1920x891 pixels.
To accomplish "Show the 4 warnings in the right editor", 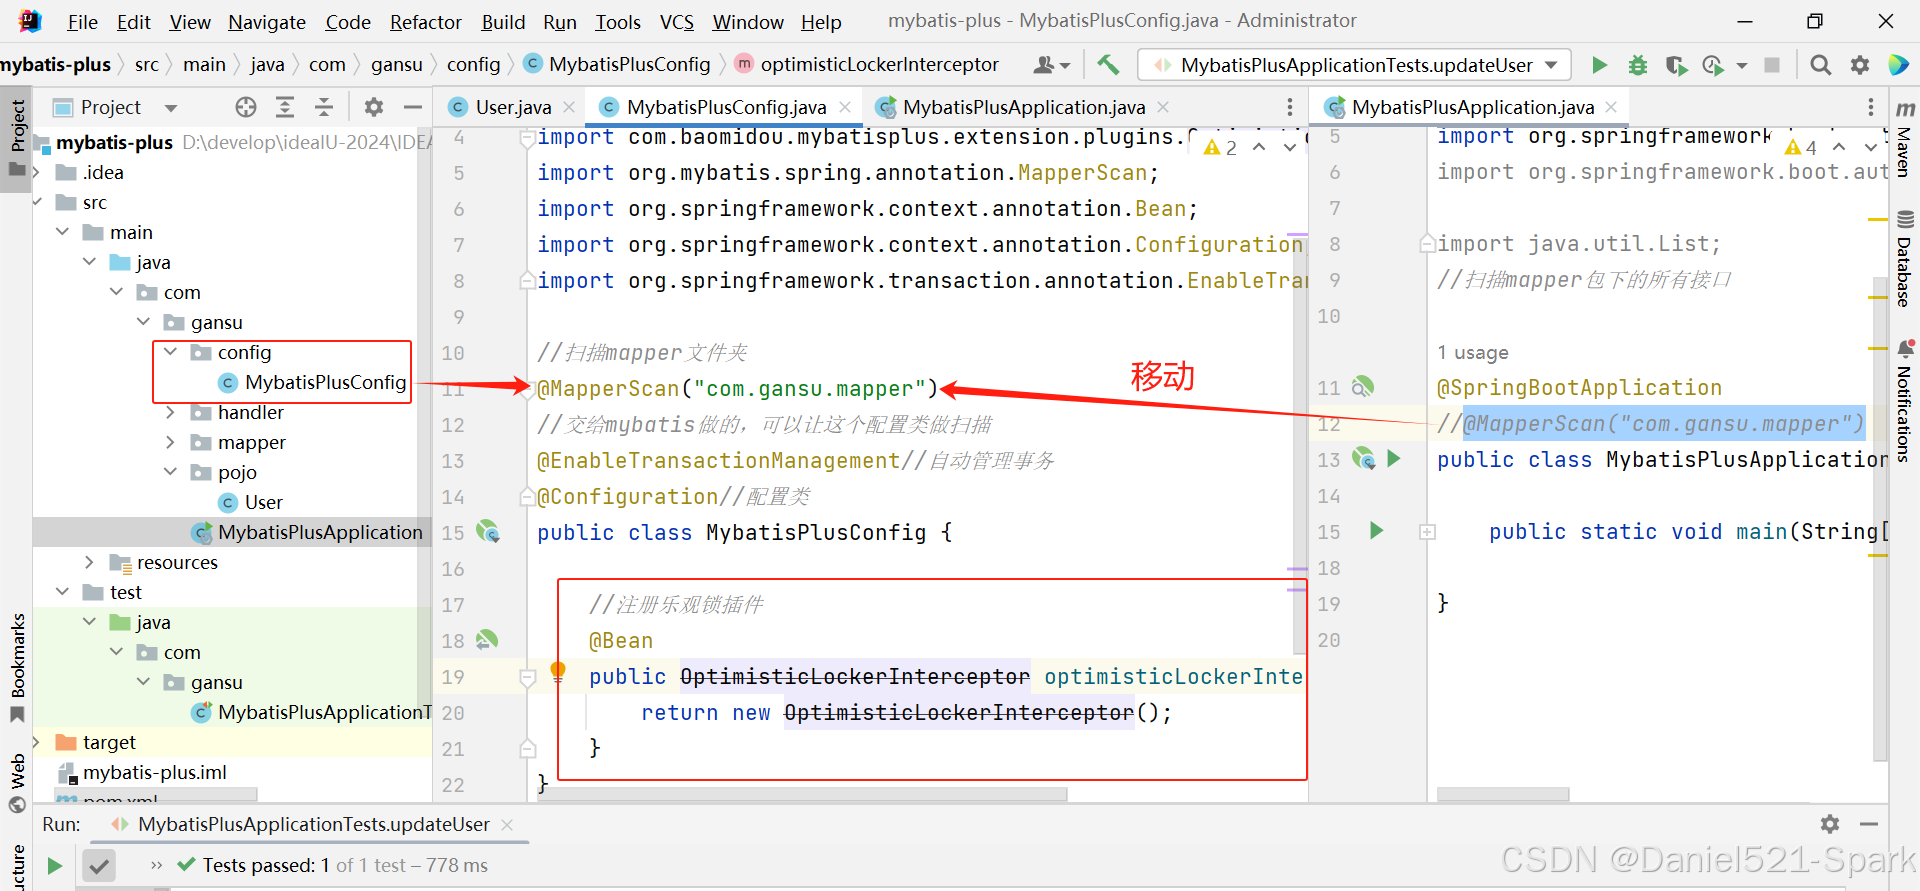I will [1801, 148].
